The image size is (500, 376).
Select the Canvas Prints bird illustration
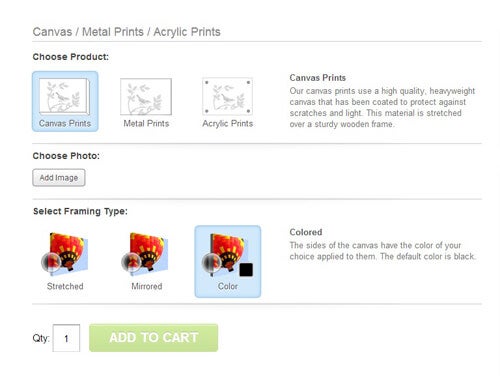pyautogui.click(x=64, y=97)
